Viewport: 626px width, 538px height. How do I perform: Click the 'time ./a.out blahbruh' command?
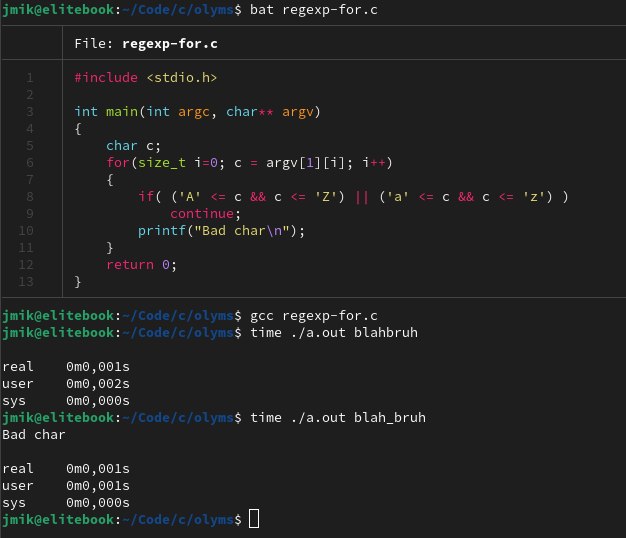point(334,333)
